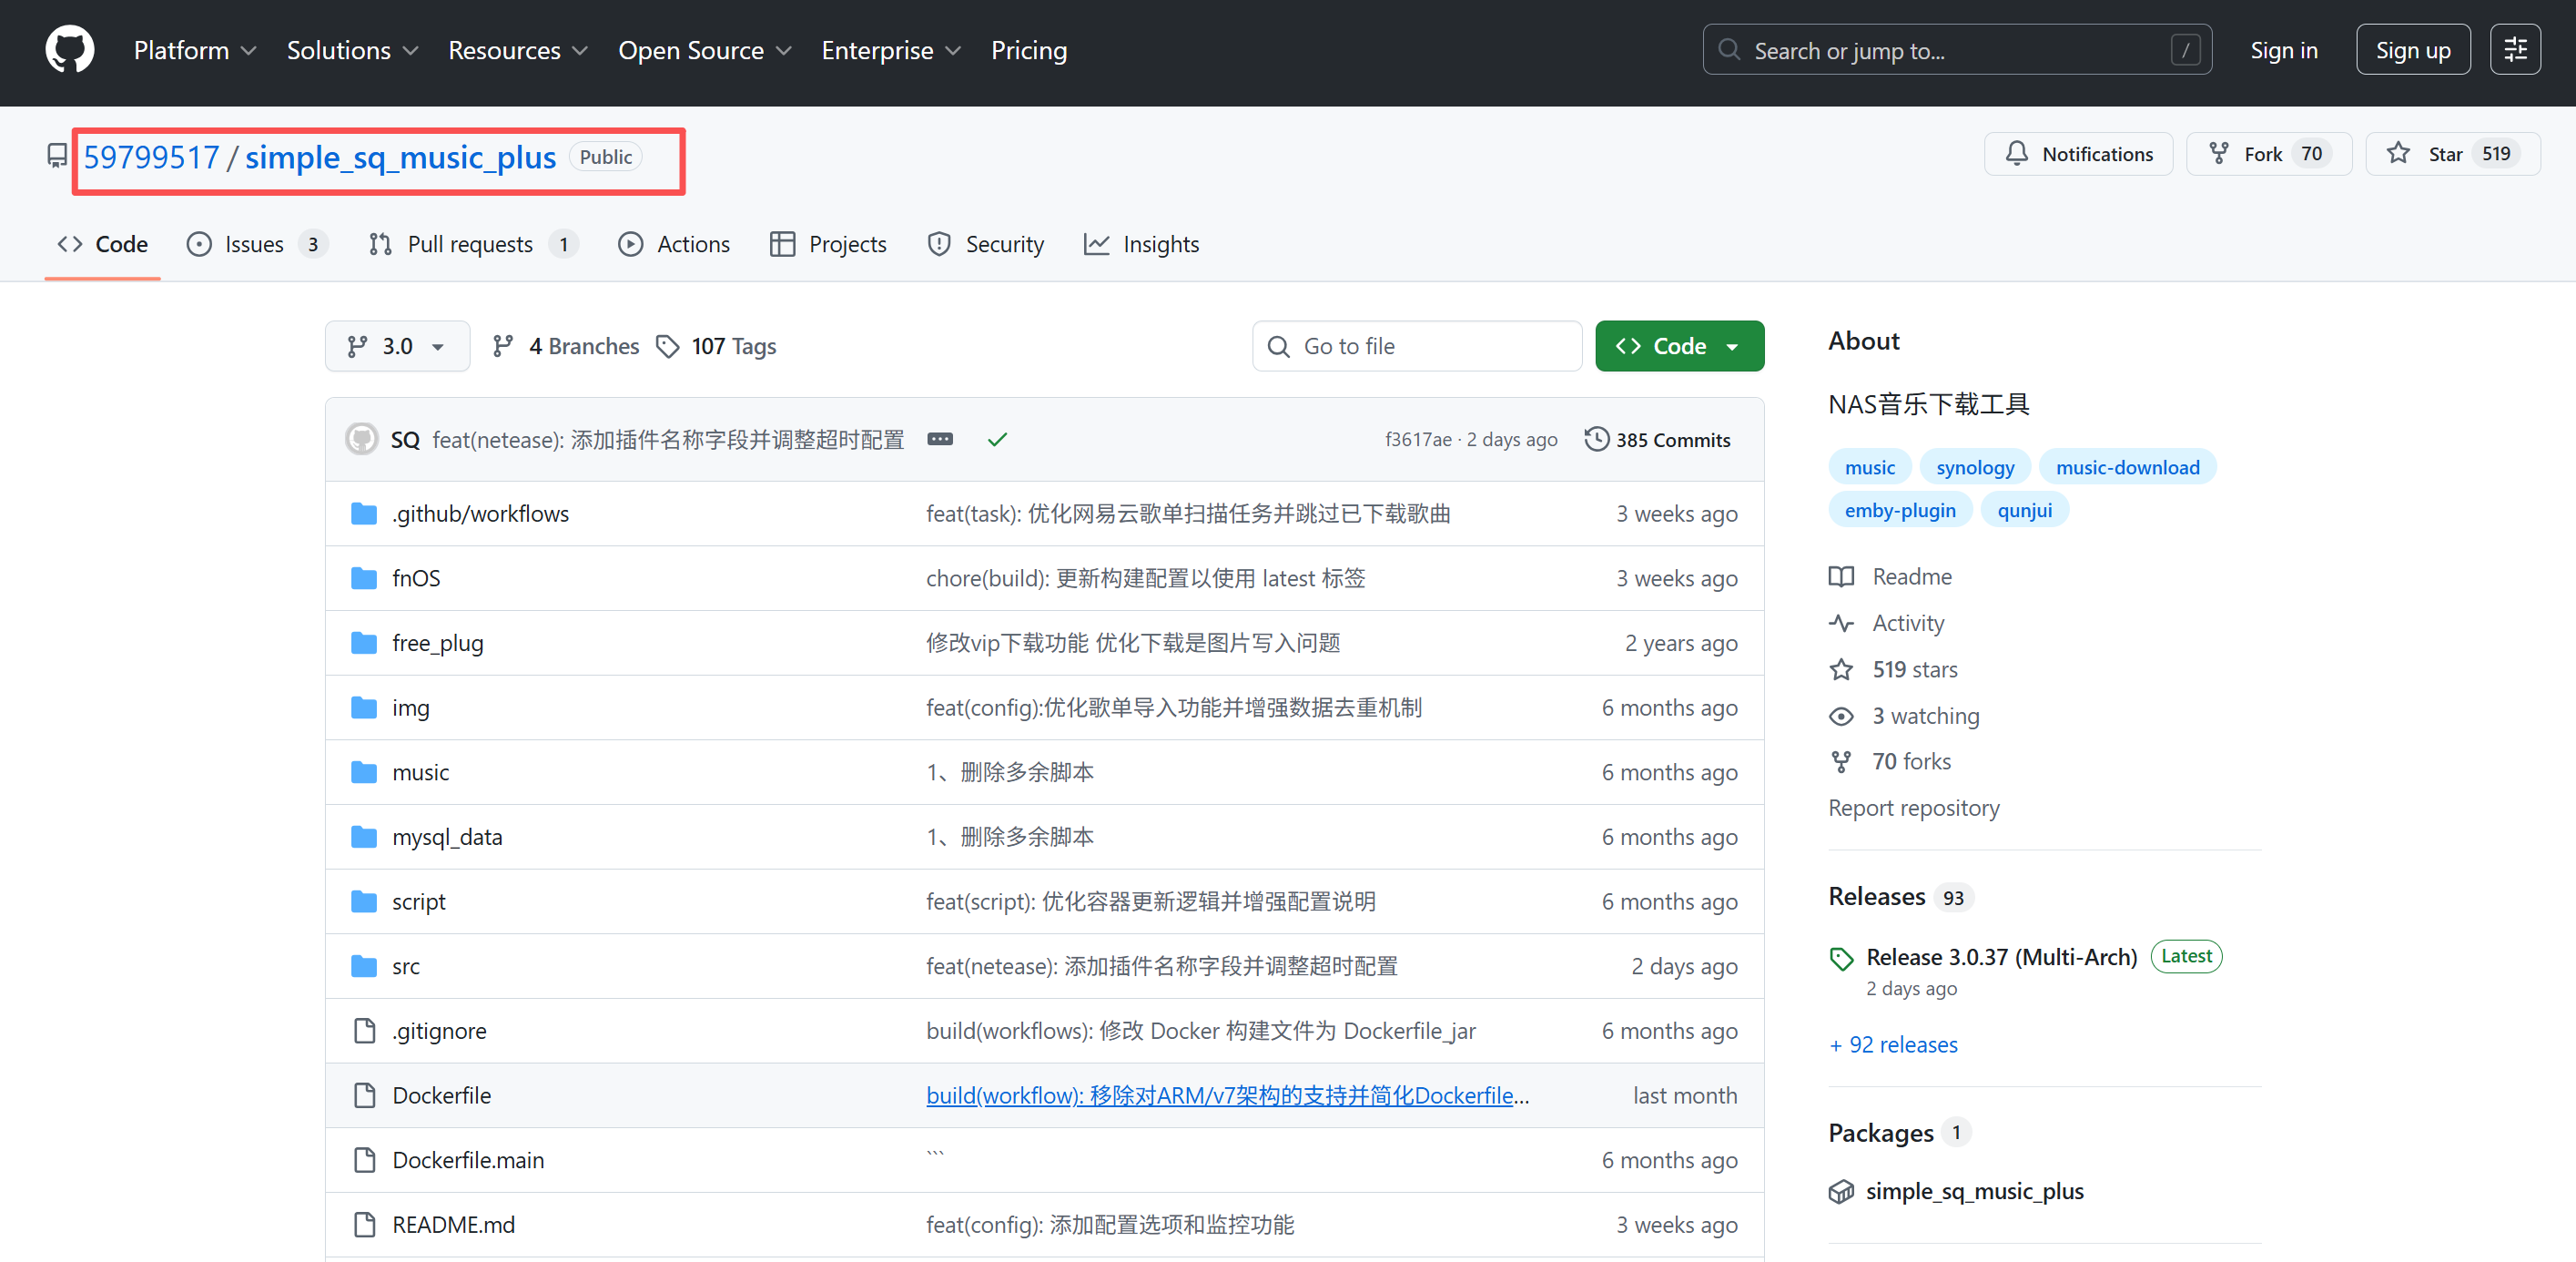Click the Sign up button
2576x1262 pixels.
coord(2412,50)
